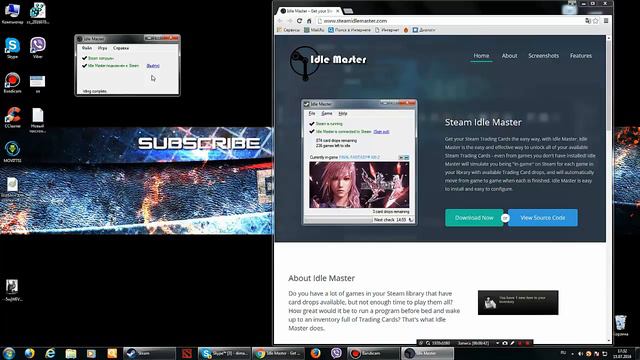Click the browser Back arrow
The image size is (640, 360).
click(x=280, y=21)
